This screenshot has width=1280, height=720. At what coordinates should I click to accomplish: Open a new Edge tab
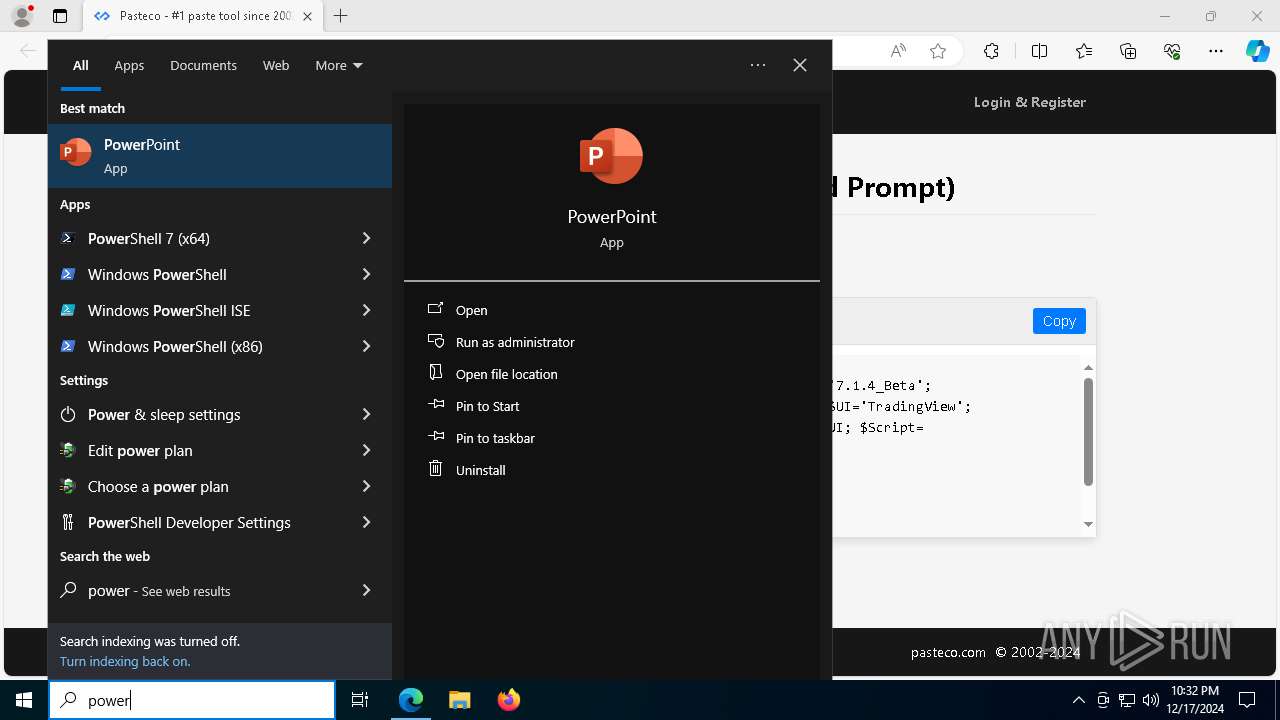tap(341, 16)
